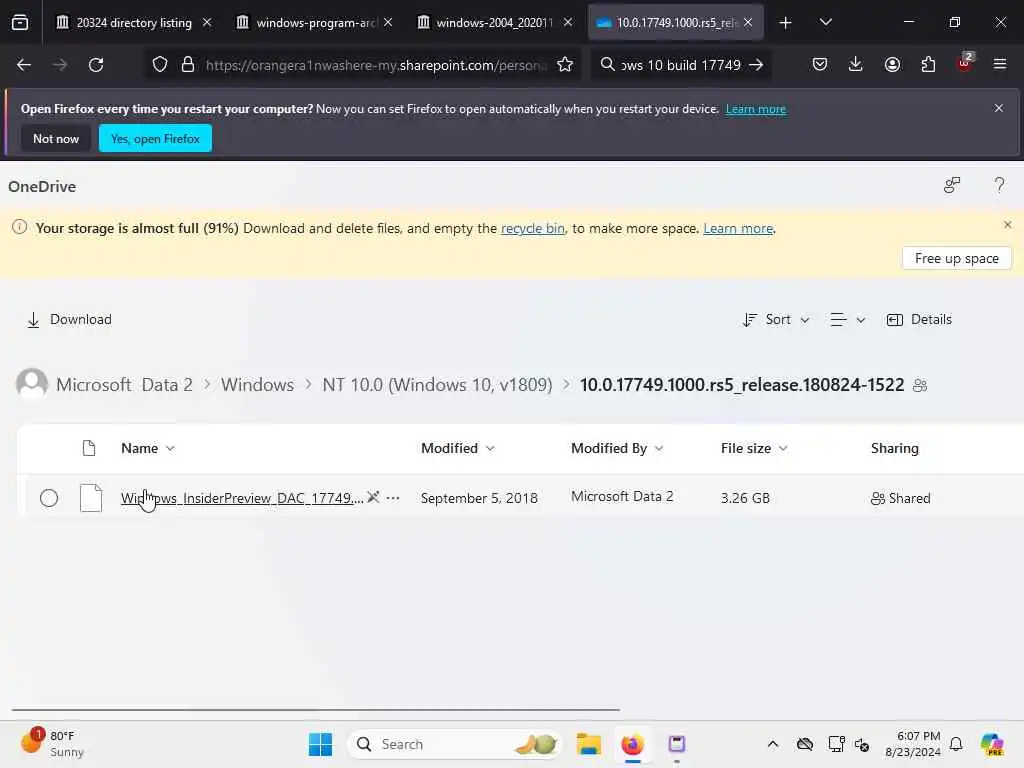Click the Shared status of the file
Viewport: 1024px width, 768px height.
click(901, 498)
